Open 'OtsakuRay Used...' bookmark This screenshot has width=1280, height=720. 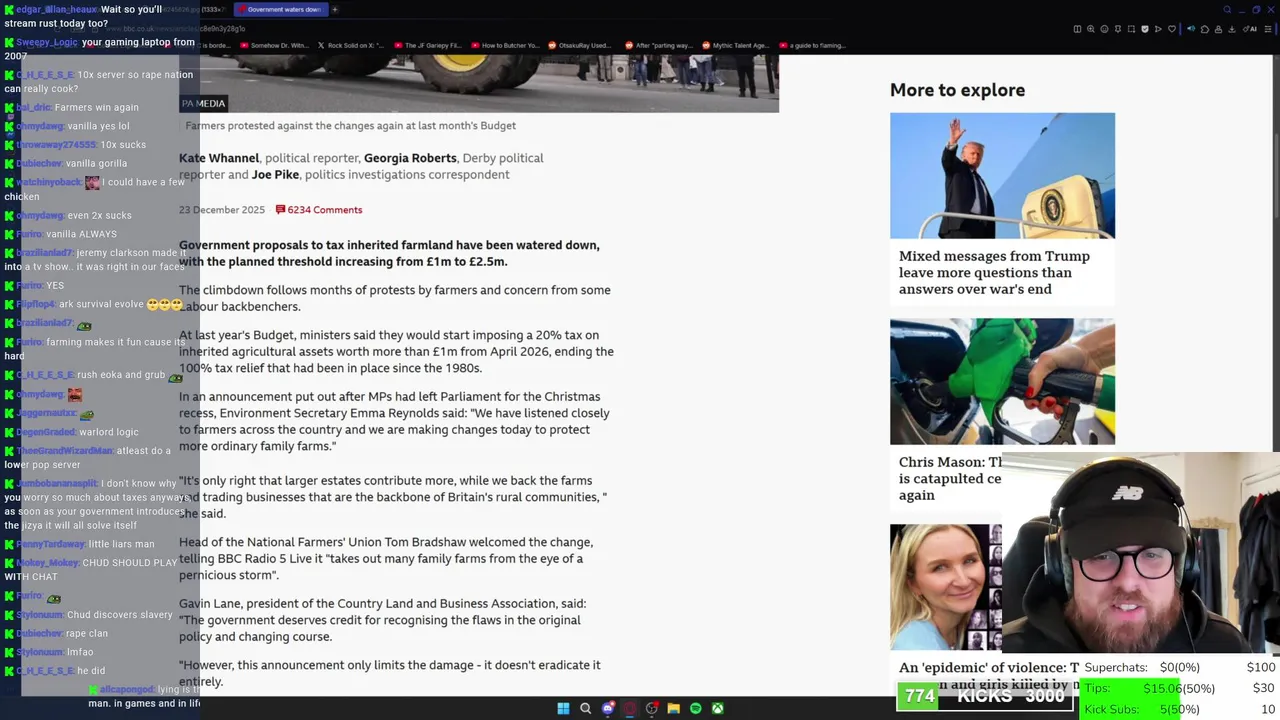(x=579, y=45)
